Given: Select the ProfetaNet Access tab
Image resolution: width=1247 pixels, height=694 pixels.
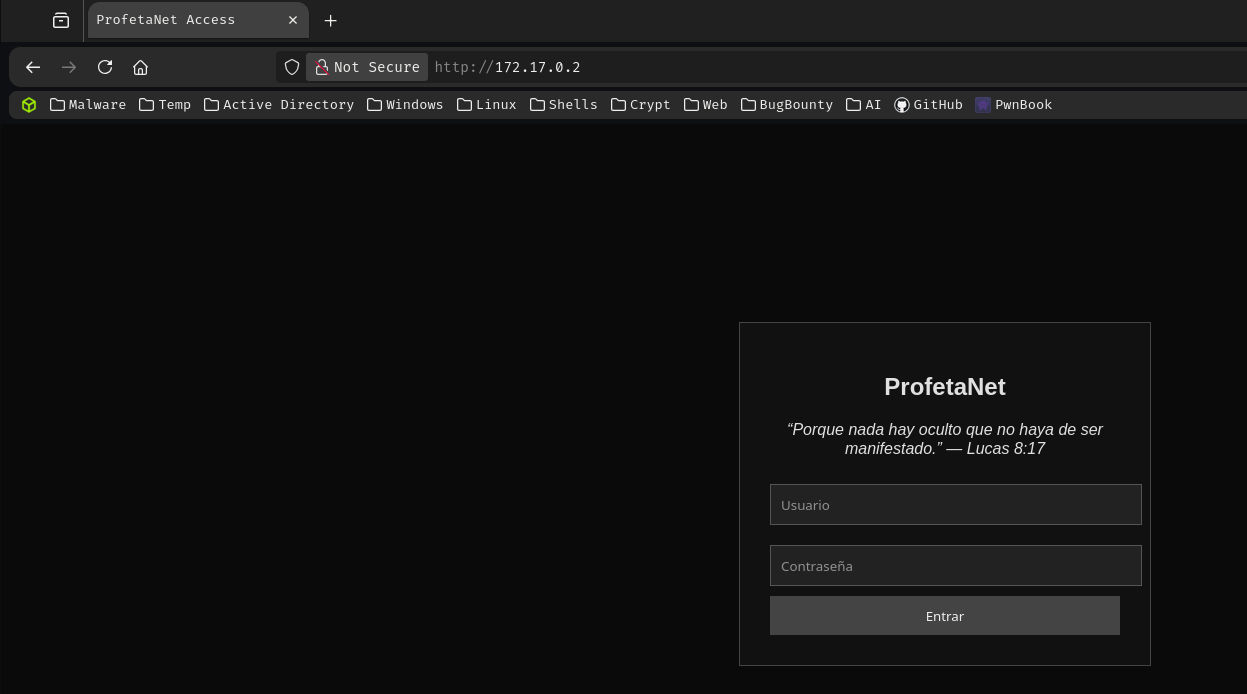Looking at the screenshot, I should (x=180, y=20).
